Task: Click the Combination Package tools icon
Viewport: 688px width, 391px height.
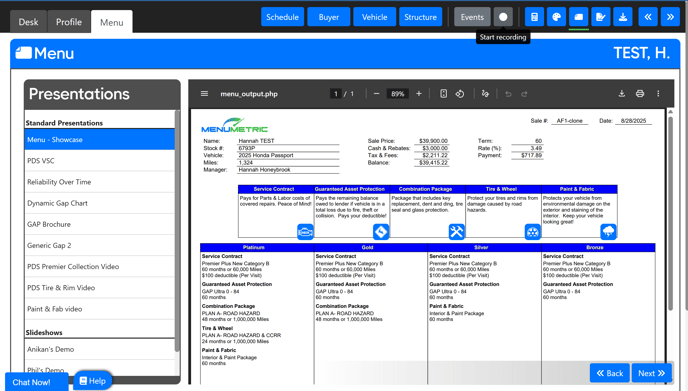Action: click(x=456, y=231)
